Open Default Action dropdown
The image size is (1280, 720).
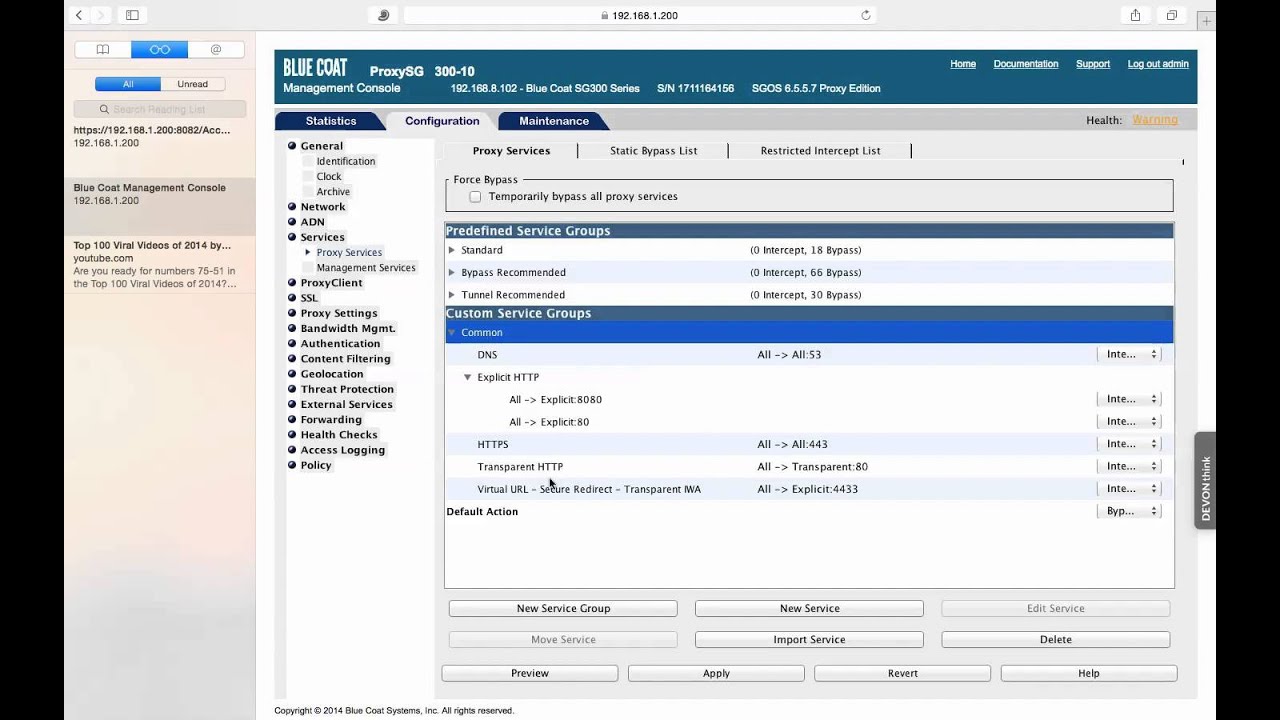(x=1129, y=511)
